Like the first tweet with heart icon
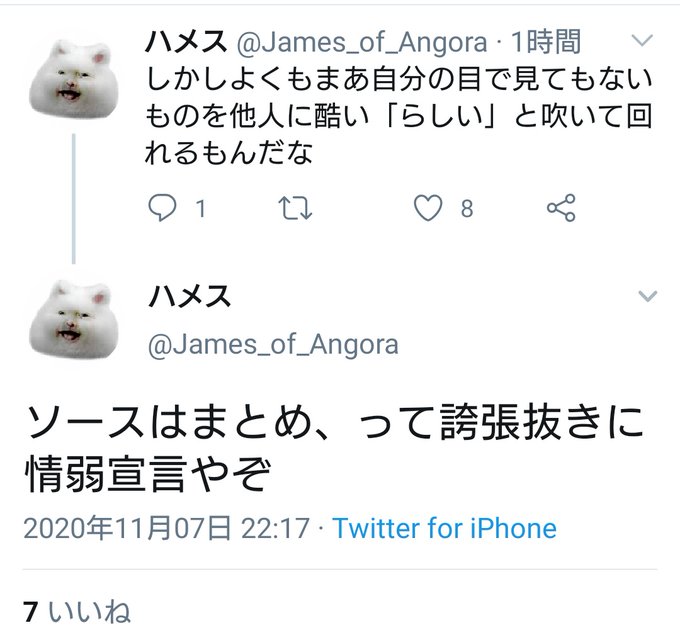 428,208
